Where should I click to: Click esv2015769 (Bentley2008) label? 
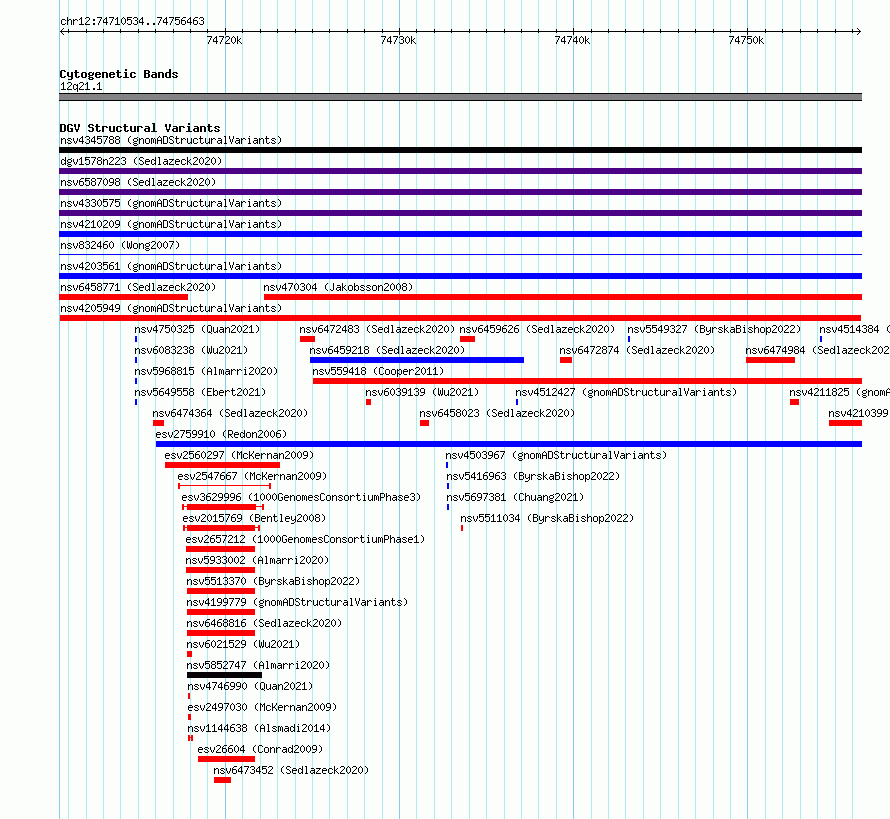(x=254, y=518)
